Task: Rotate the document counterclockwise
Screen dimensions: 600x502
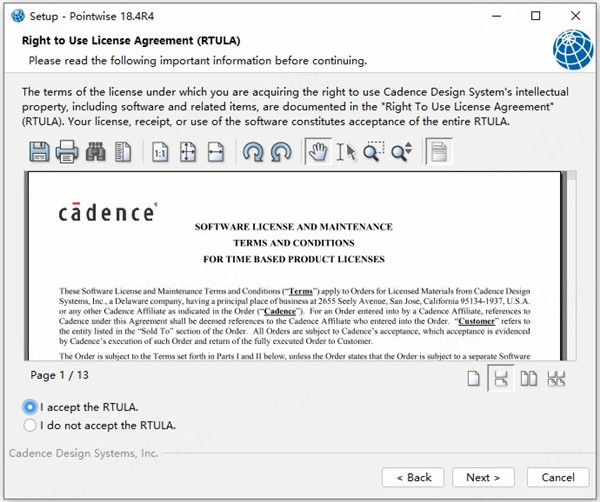Action: 281,152
